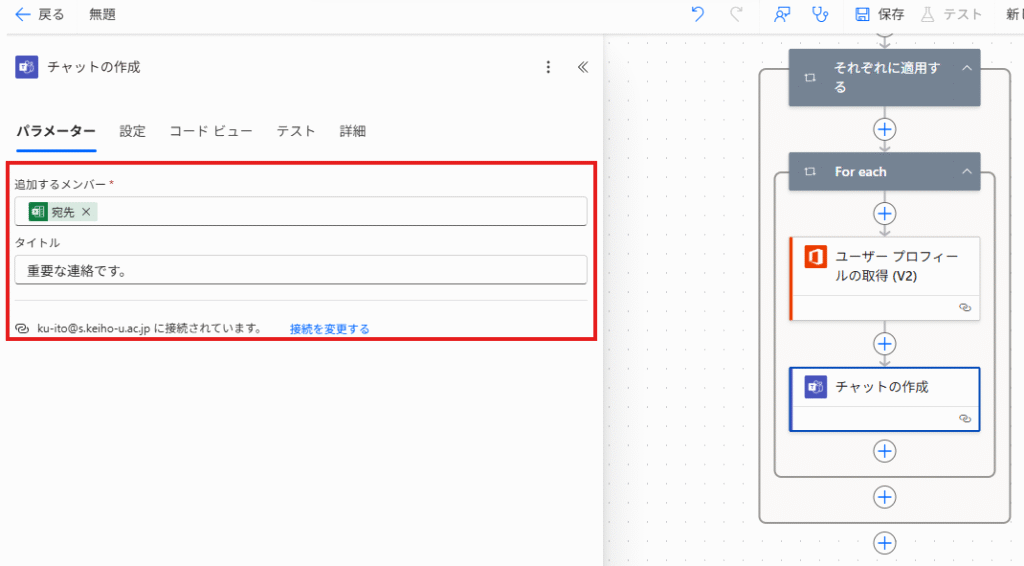Click the Excel icon on 宛先 token
This screenshot has width=1024, height=566.
point(38,212)
